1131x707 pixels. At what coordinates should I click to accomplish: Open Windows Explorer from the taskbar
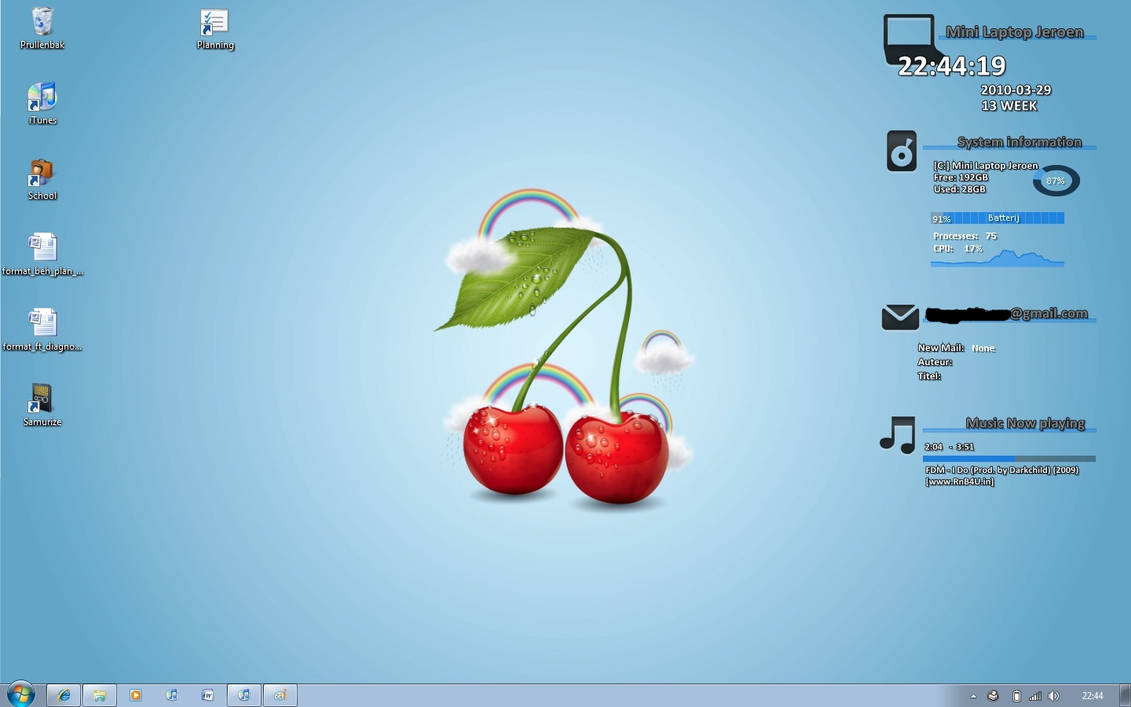coord(100,695)
